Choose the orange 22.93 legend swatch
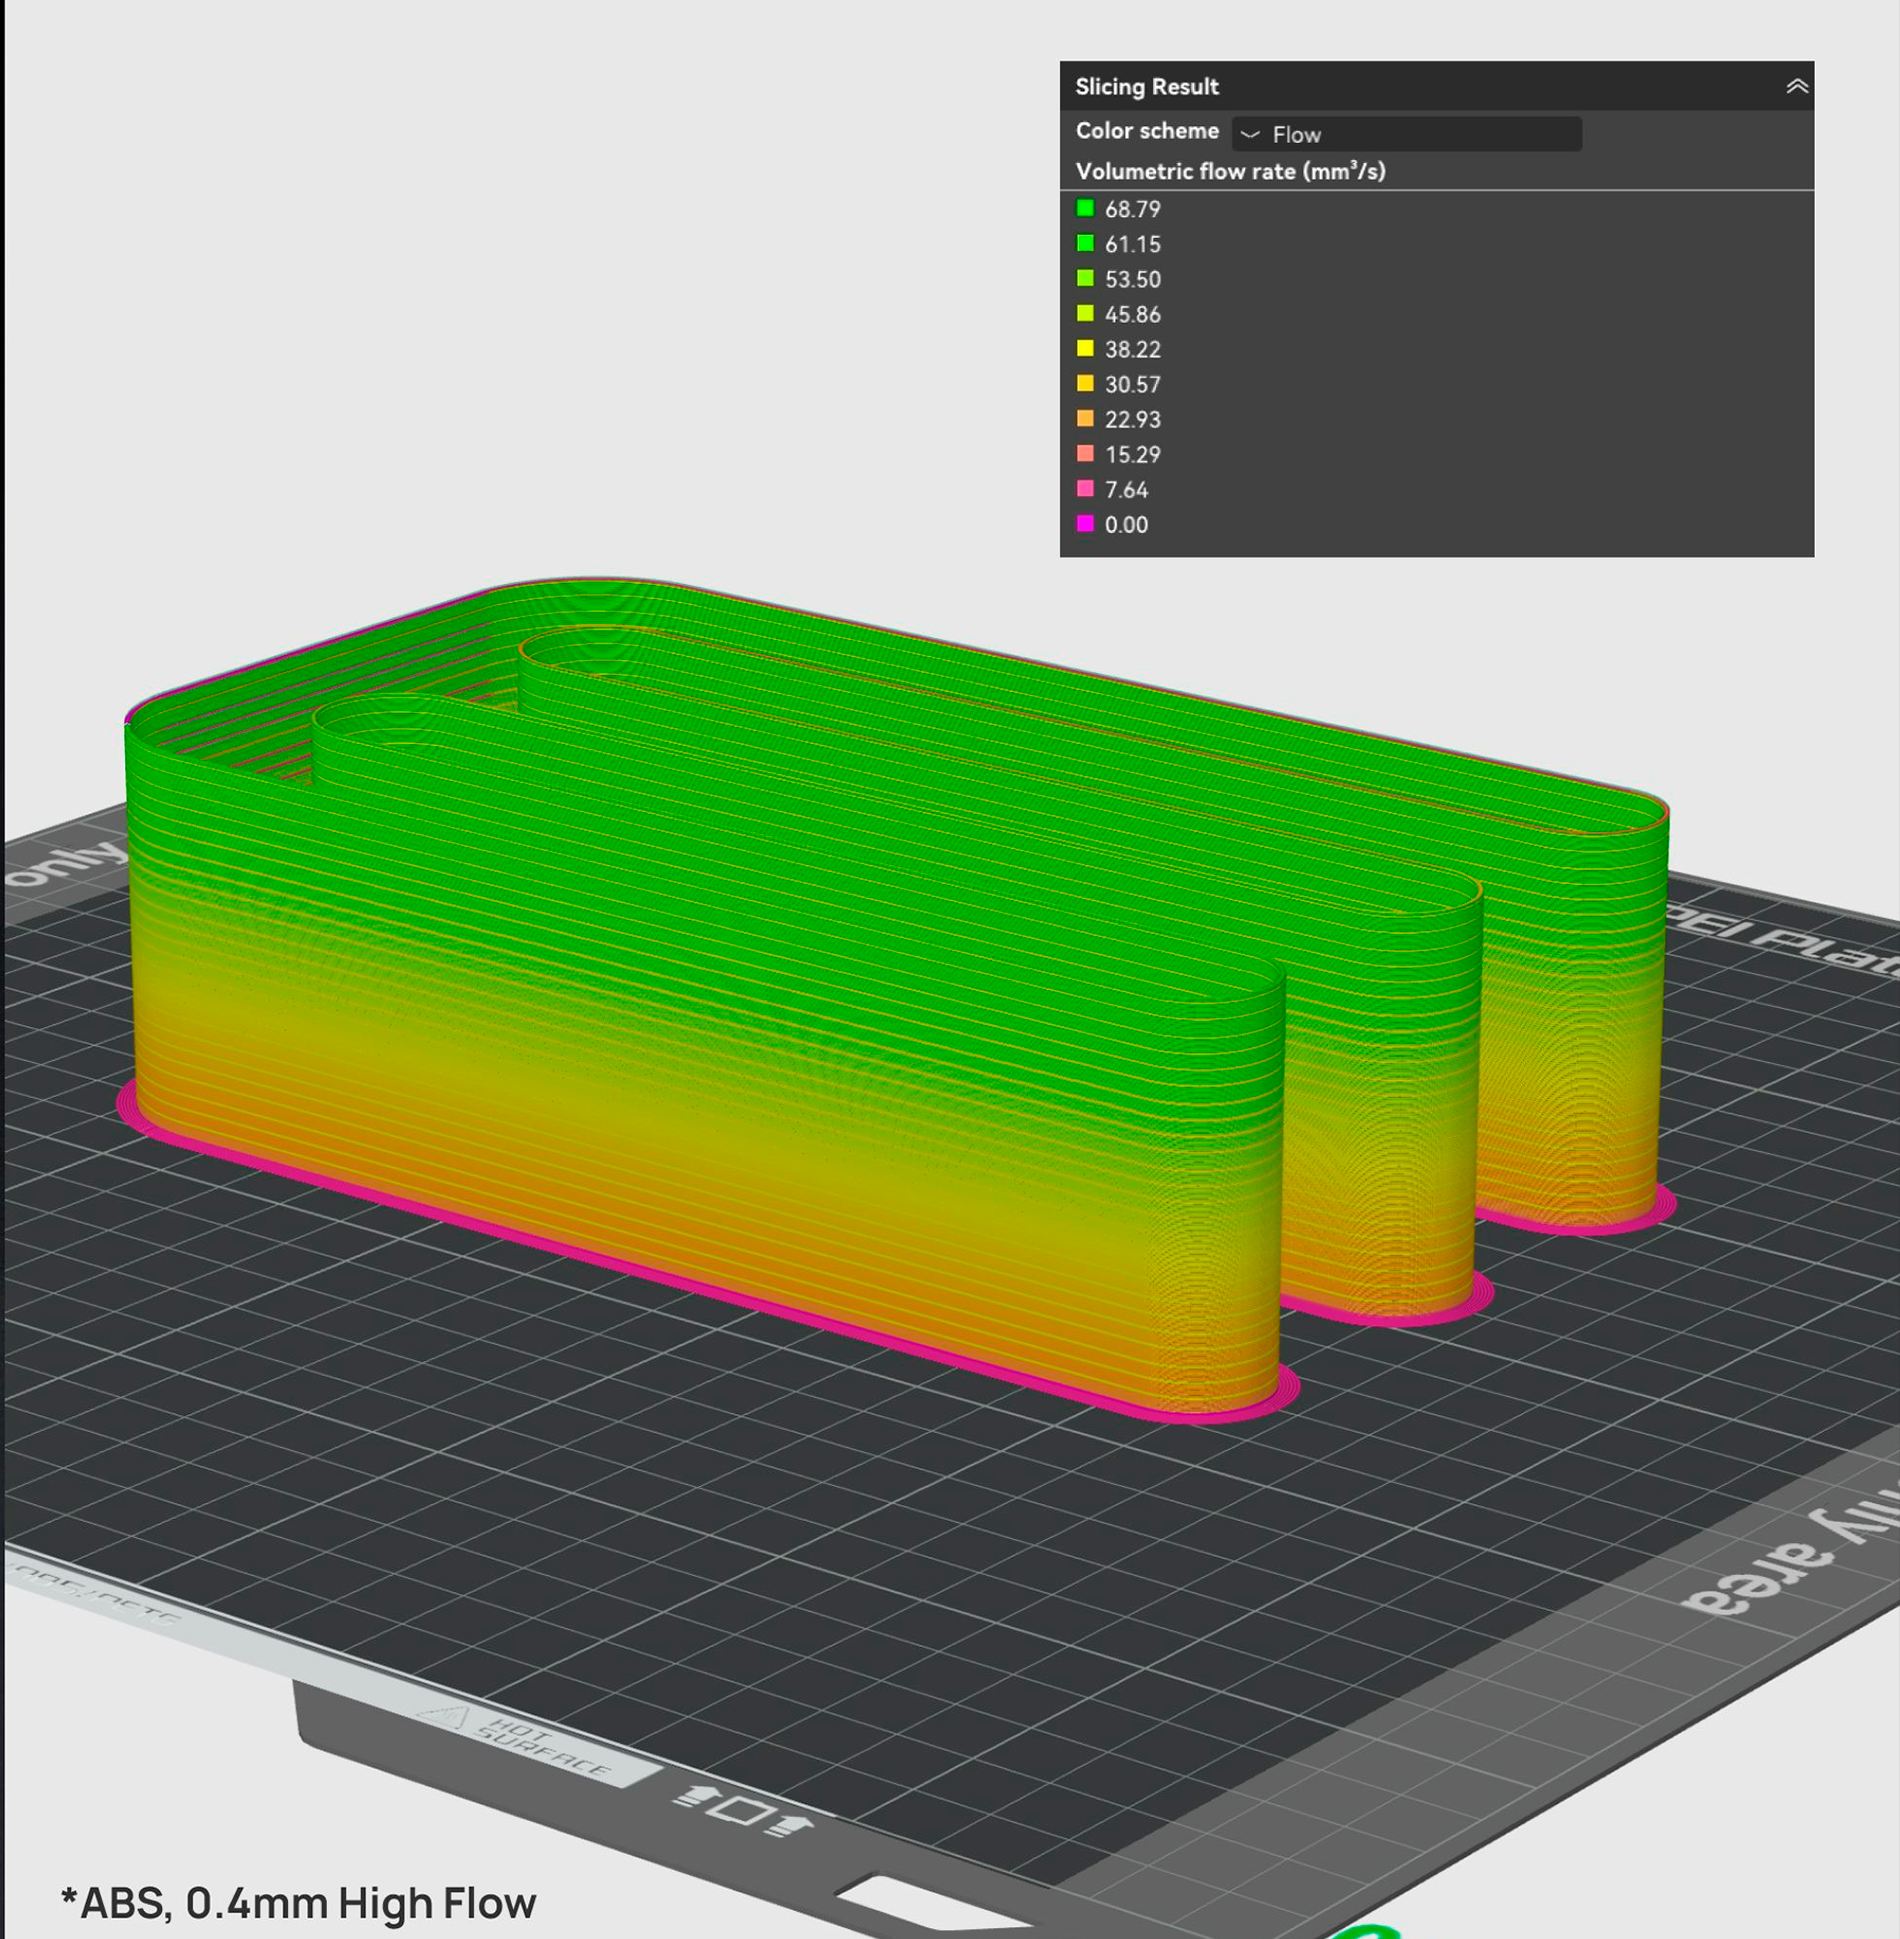The image size is (1900, 1939). point(1085,419)
